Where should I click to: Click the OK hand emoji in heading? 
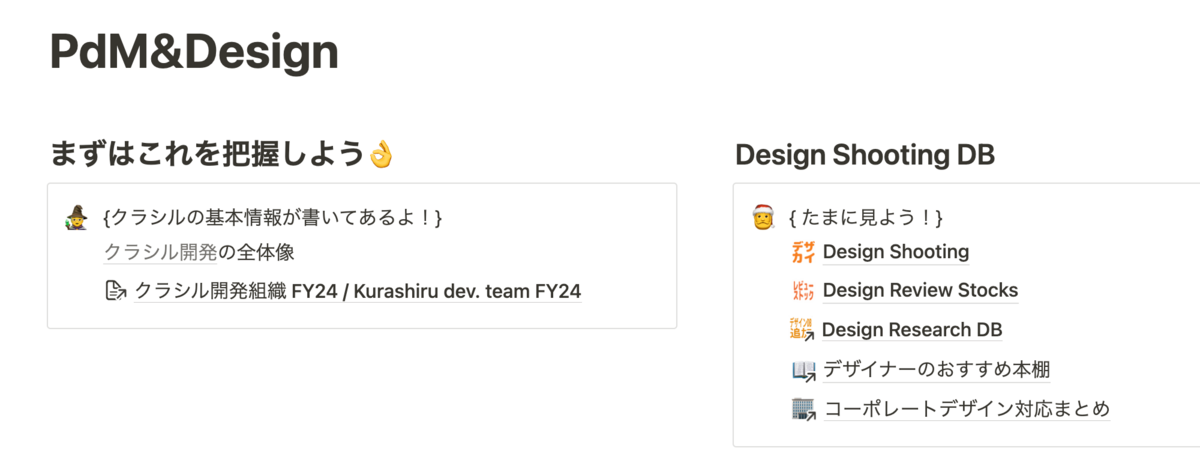(x=382, y=155)
